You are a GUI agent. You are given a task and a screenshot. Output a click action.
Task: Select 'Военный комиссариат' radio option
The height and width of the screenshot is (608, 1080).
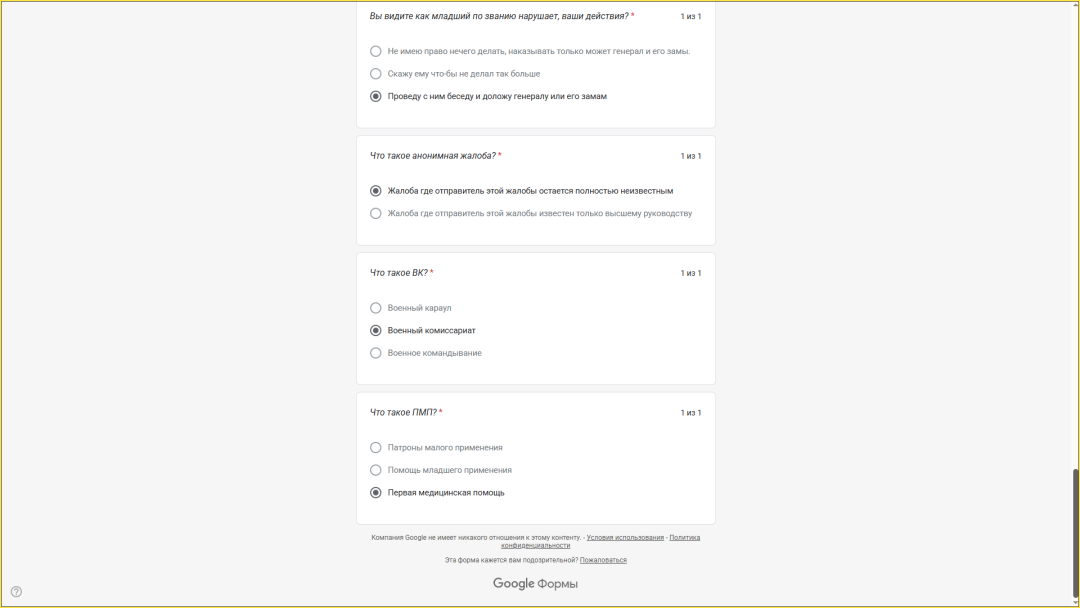pyautogui.click(x=376, y=331)
